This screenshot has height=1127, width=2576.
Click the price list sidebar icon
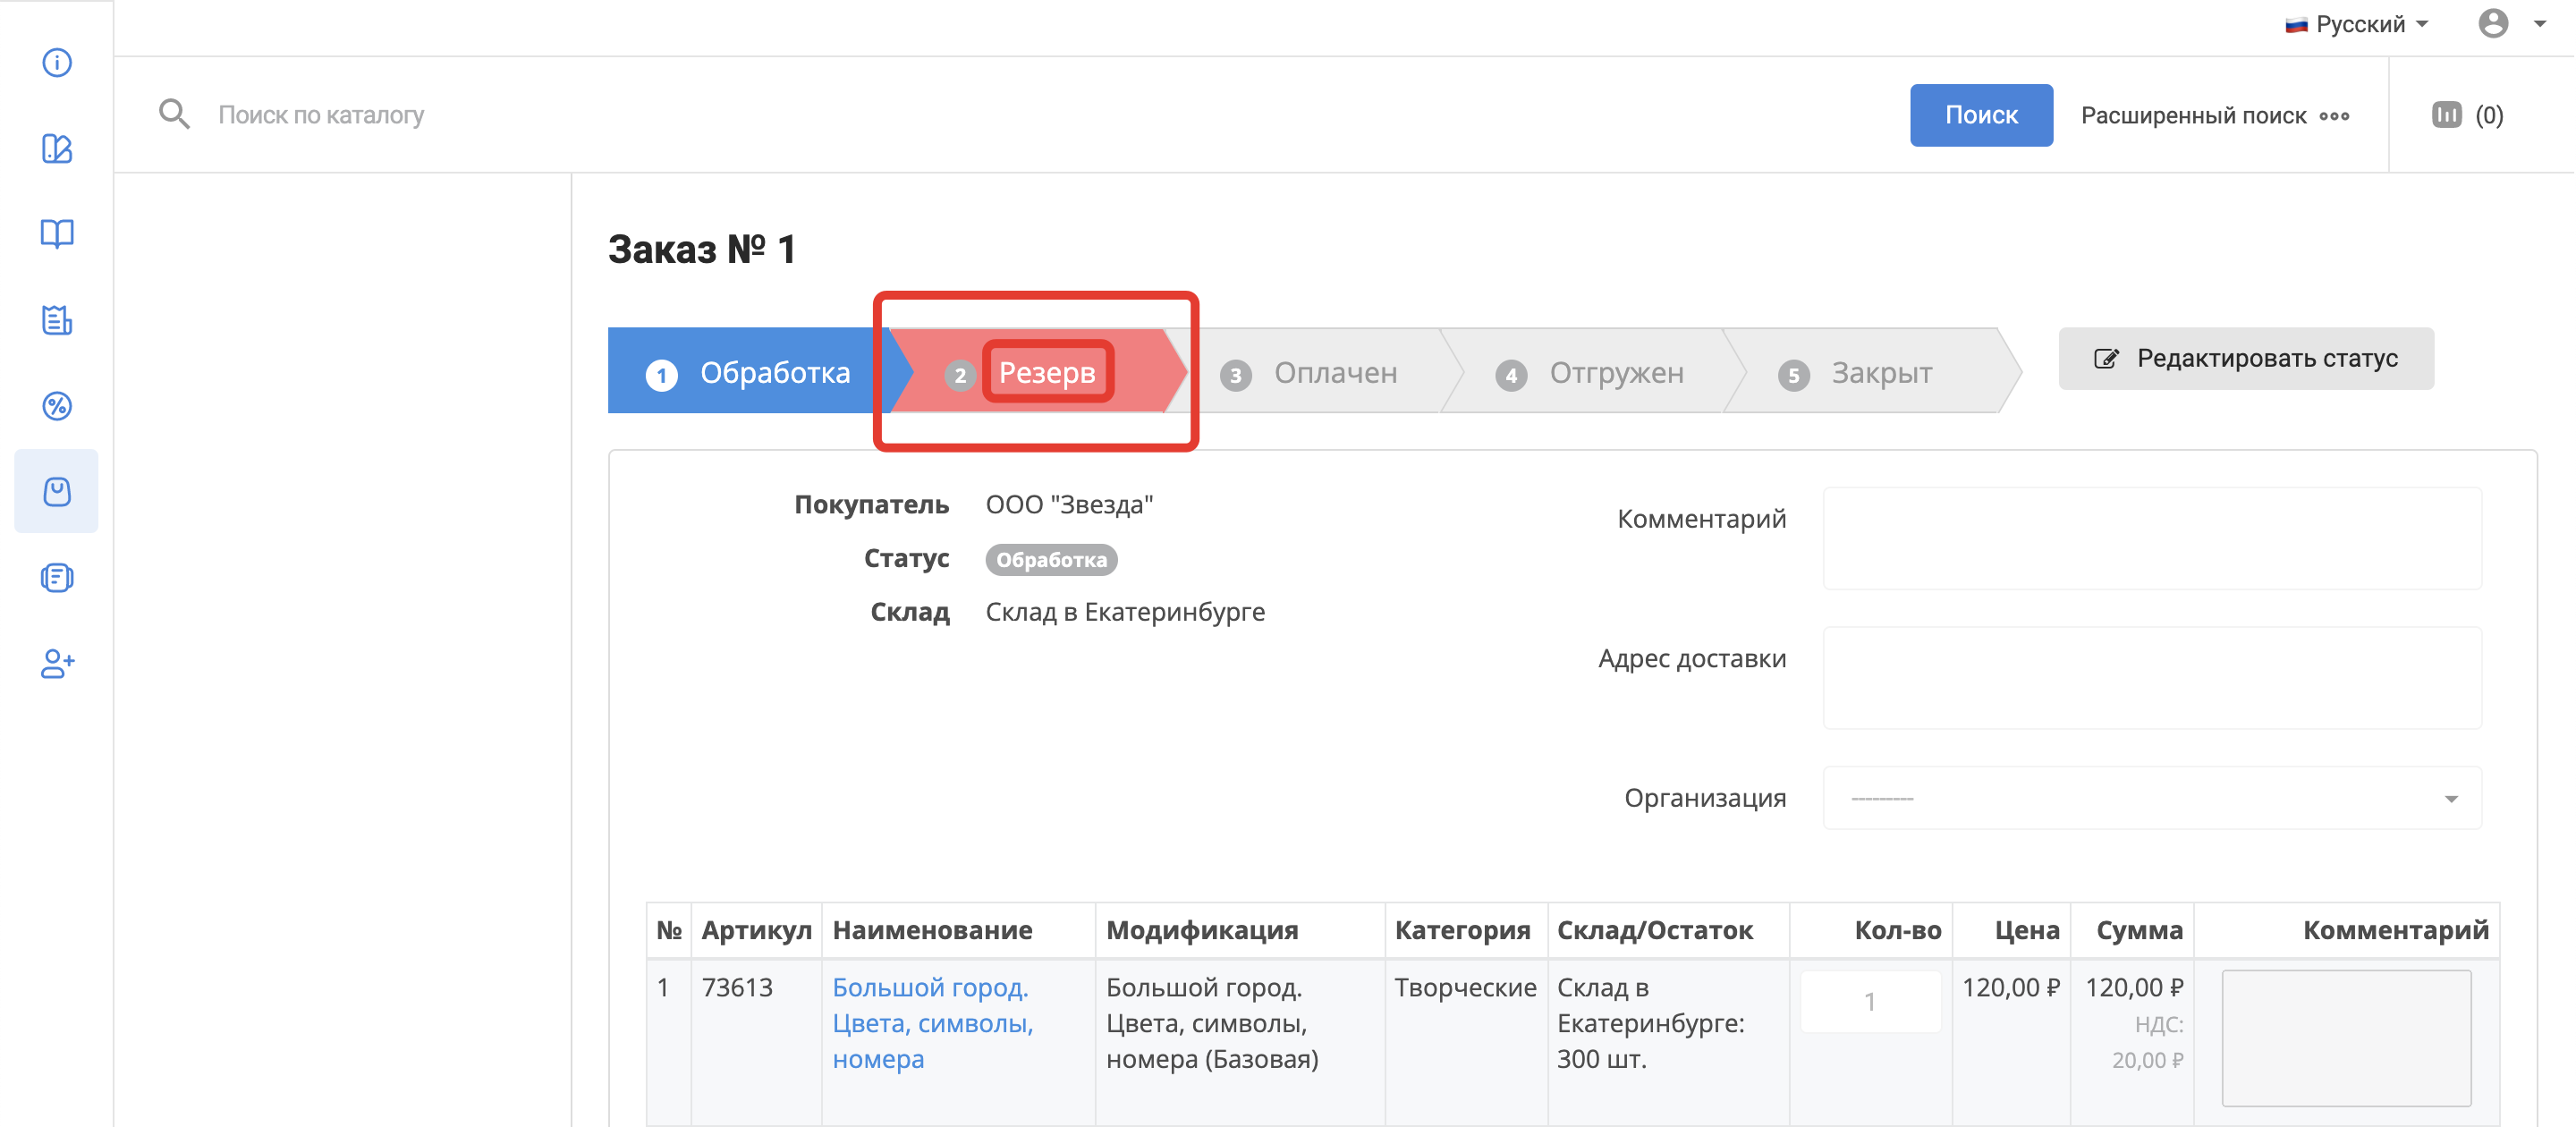(x=57, y=320)
